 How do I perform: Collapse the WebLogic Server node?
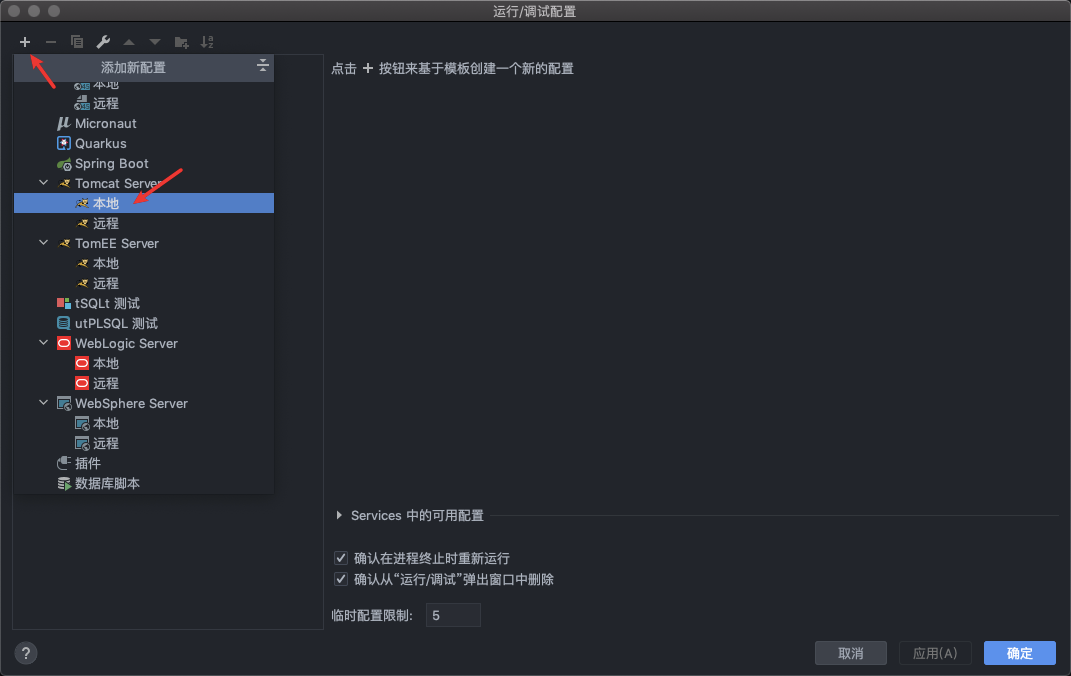(44, 343)
